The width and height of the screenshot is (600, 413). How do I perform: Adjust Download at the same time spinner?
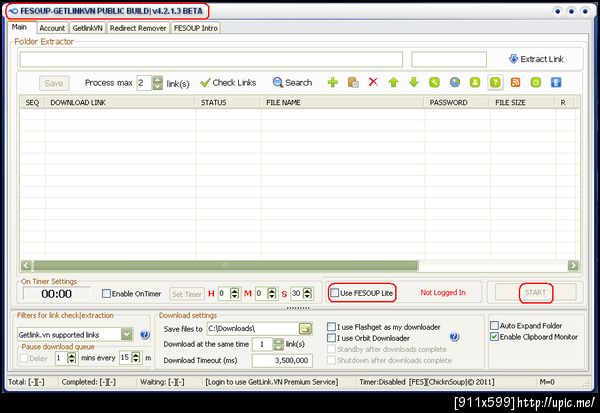279,344
